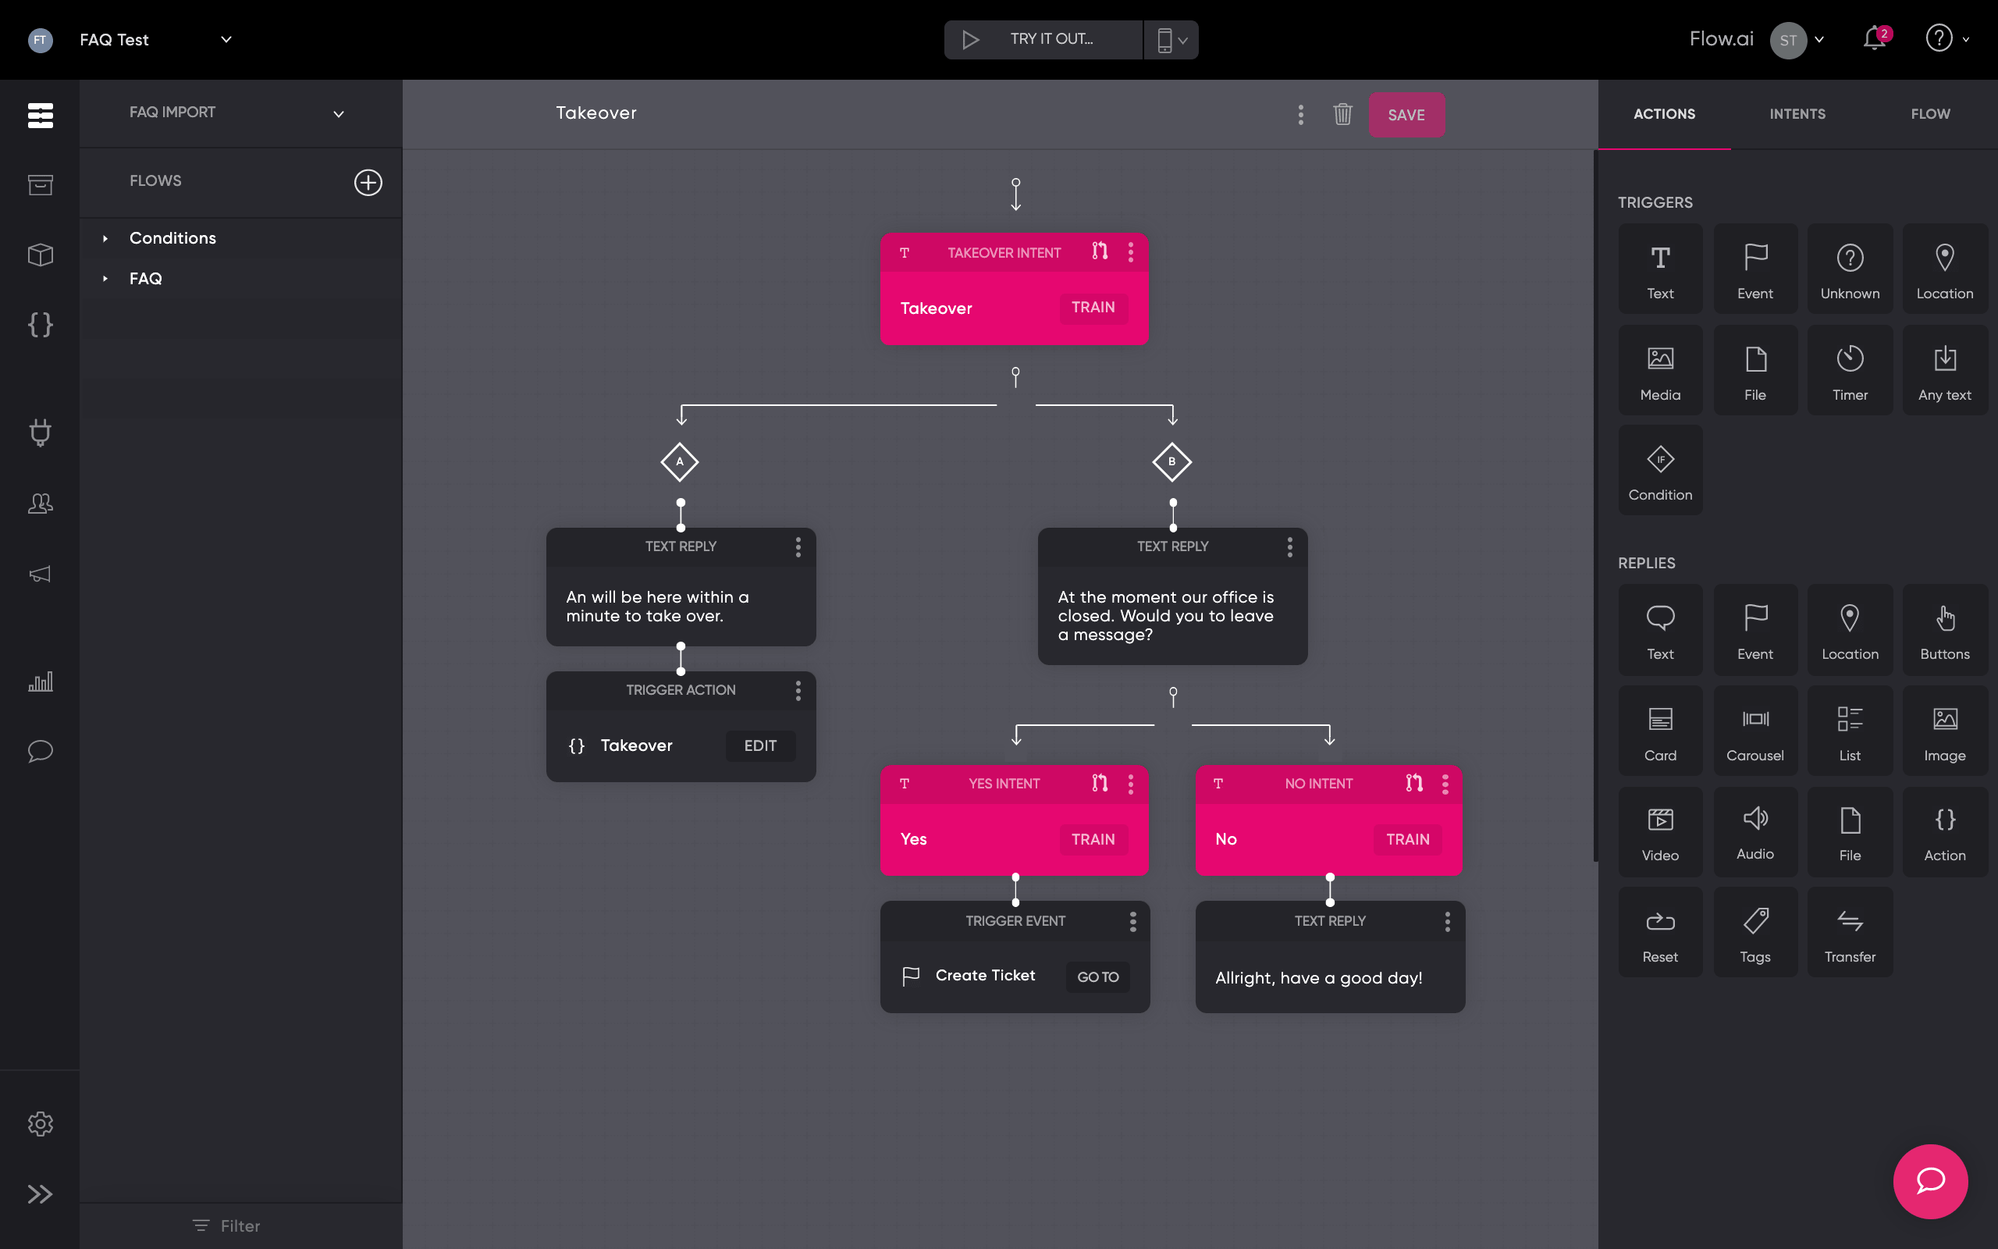Image resolution: width=1998 pixels, height=1249 pixels.
Task: Click condition diamond B node
Action: pyautogui.click(x=1171, y=462)
